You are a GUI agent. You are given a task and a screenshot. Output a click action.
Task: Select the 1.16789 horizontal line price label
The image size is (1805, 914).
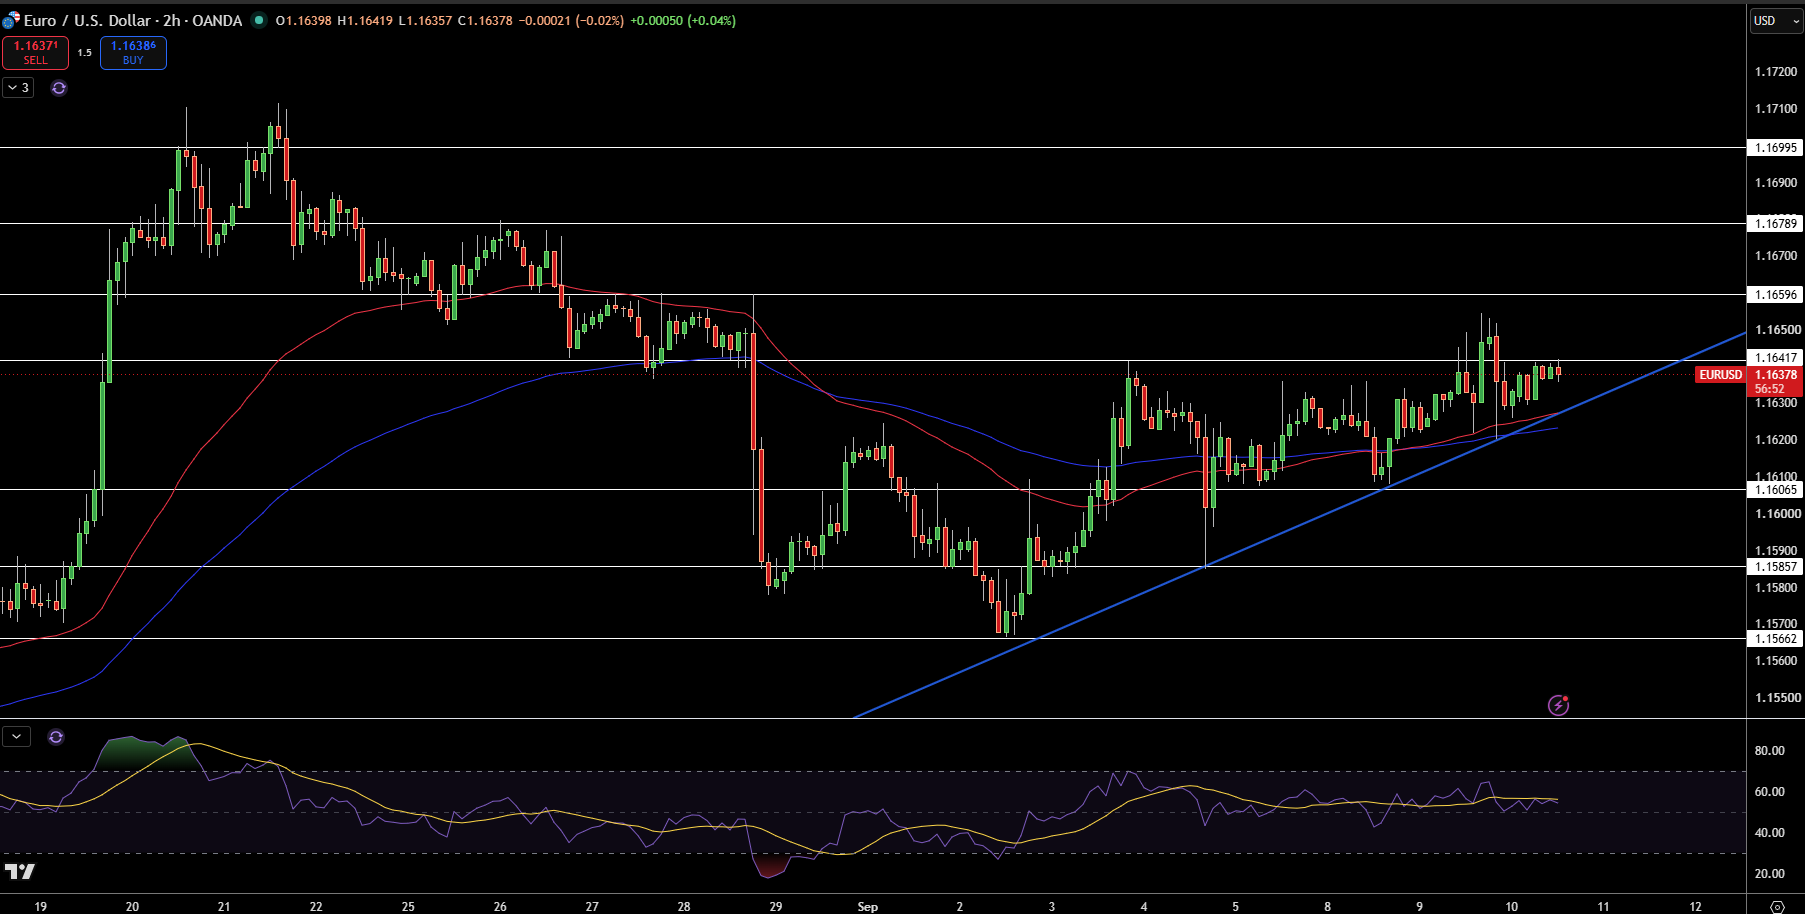pyautogui.click(x=1775, y=224)
